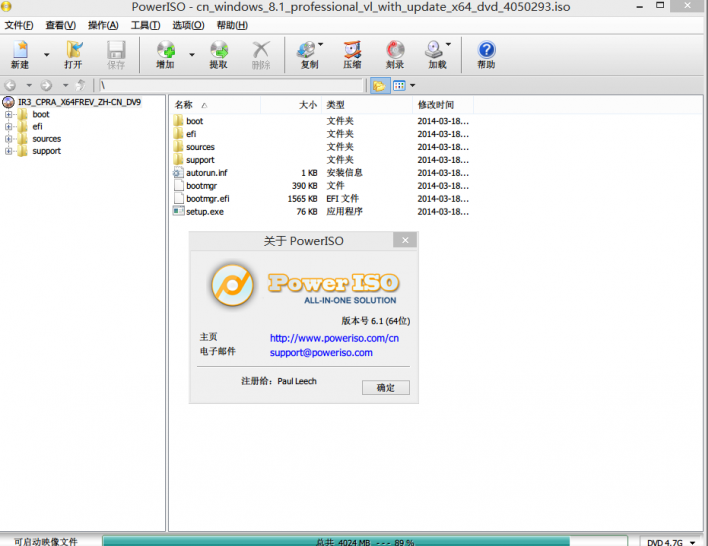The image size is (708, 546).
Task: Open the dropdown arrow beside Add
Action: (x=192, y=55)
